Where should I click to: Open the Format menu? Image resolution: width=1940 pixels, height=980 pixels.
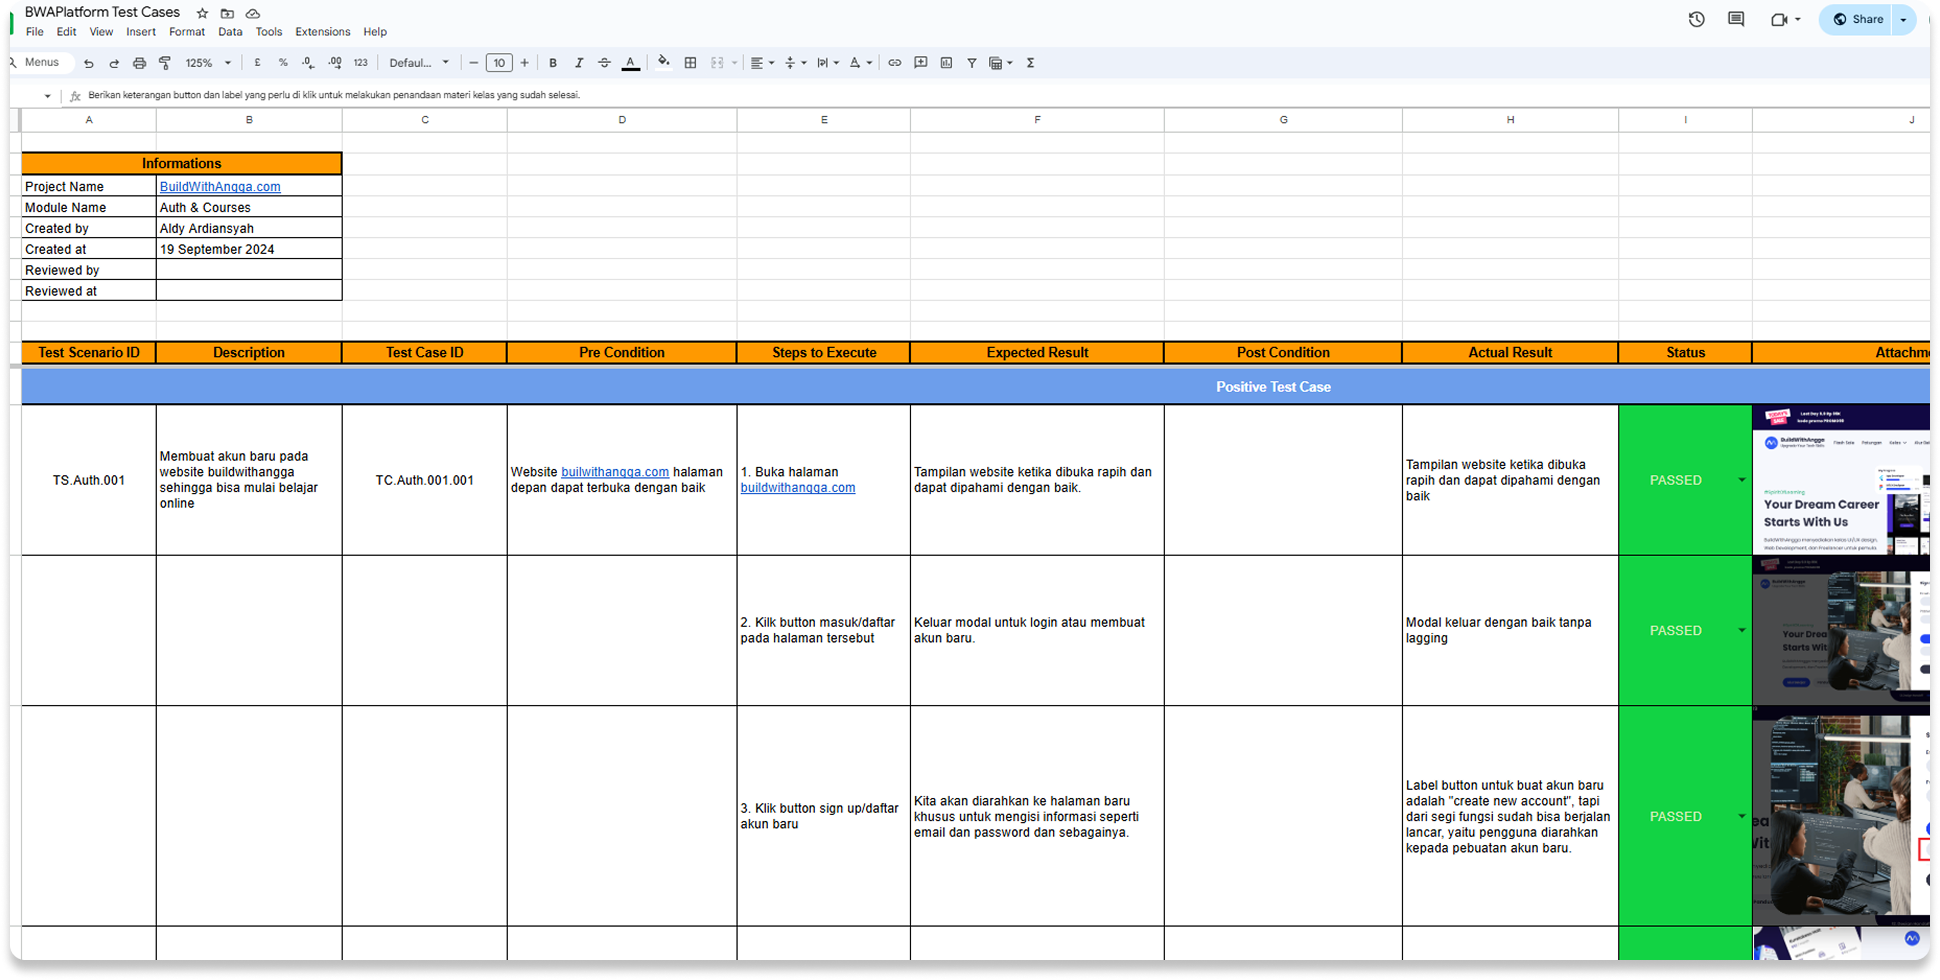pos(187,32)
